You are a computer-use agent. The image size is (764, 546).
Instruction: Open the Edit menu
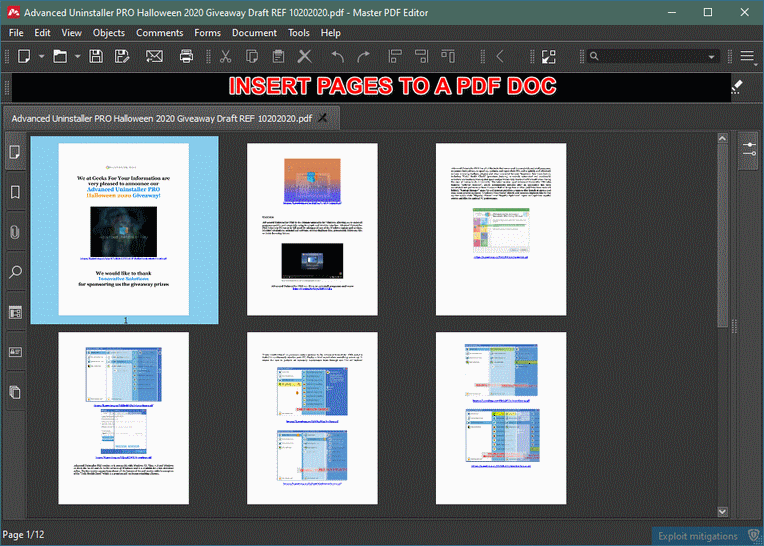(42, 33)
